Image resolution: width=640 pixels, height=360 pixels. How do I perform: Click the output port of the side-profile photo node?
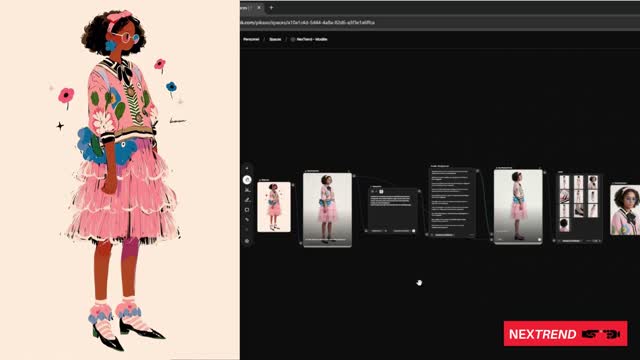(545, 172)
